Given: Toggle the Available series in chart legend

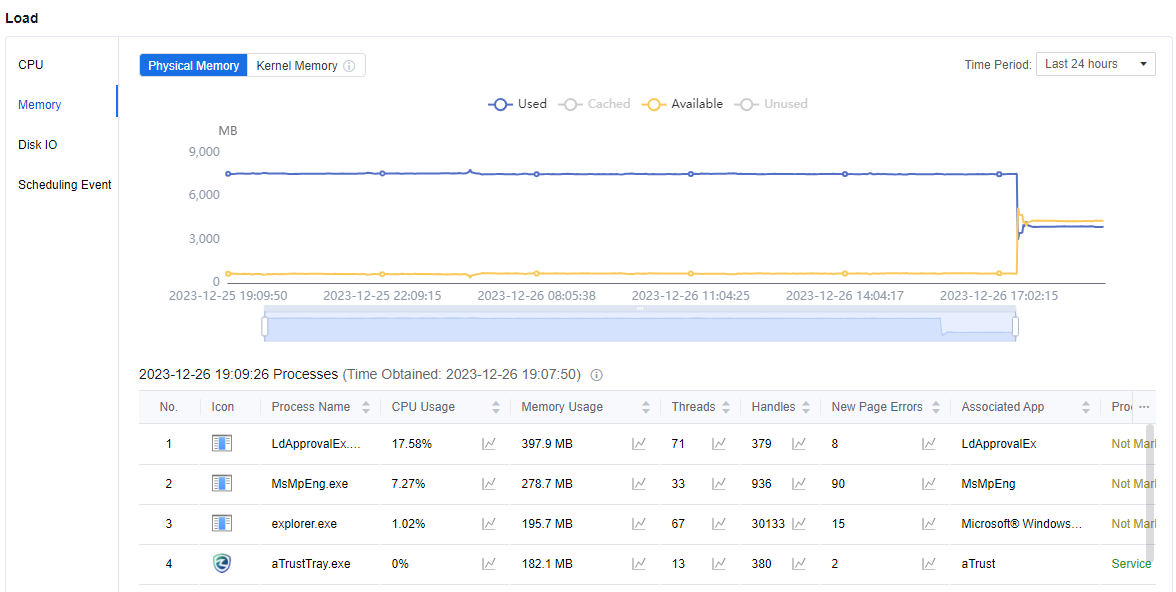Looking at the screenshot, I should [x=684, y=104].
